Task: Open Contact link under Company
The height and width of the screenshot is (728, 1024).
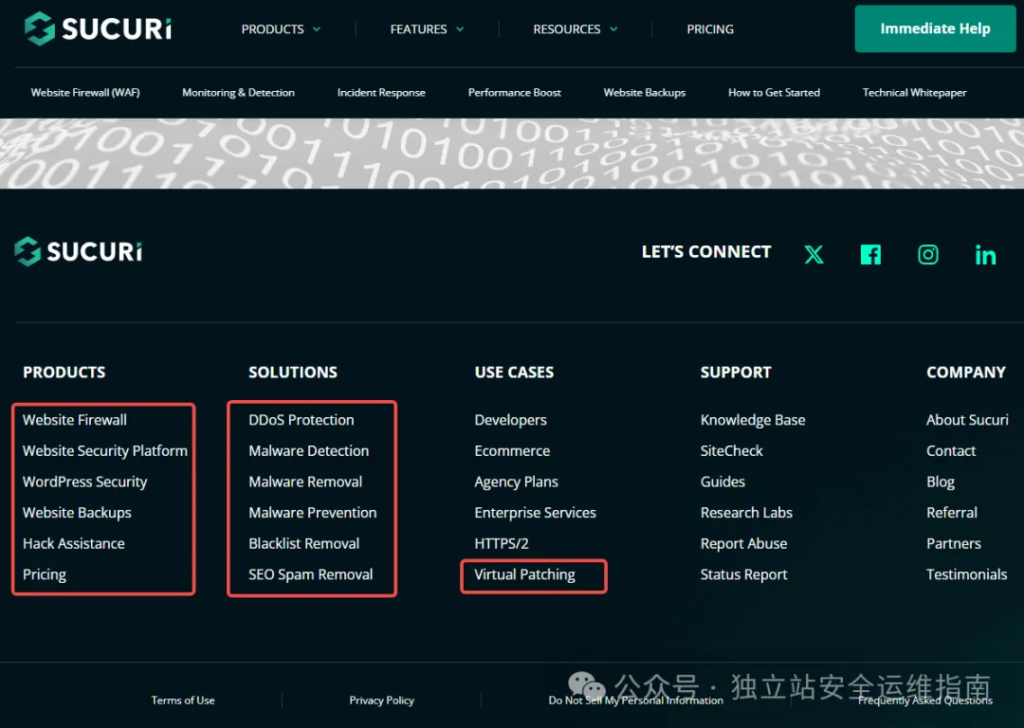Action: tap(951, 451)
